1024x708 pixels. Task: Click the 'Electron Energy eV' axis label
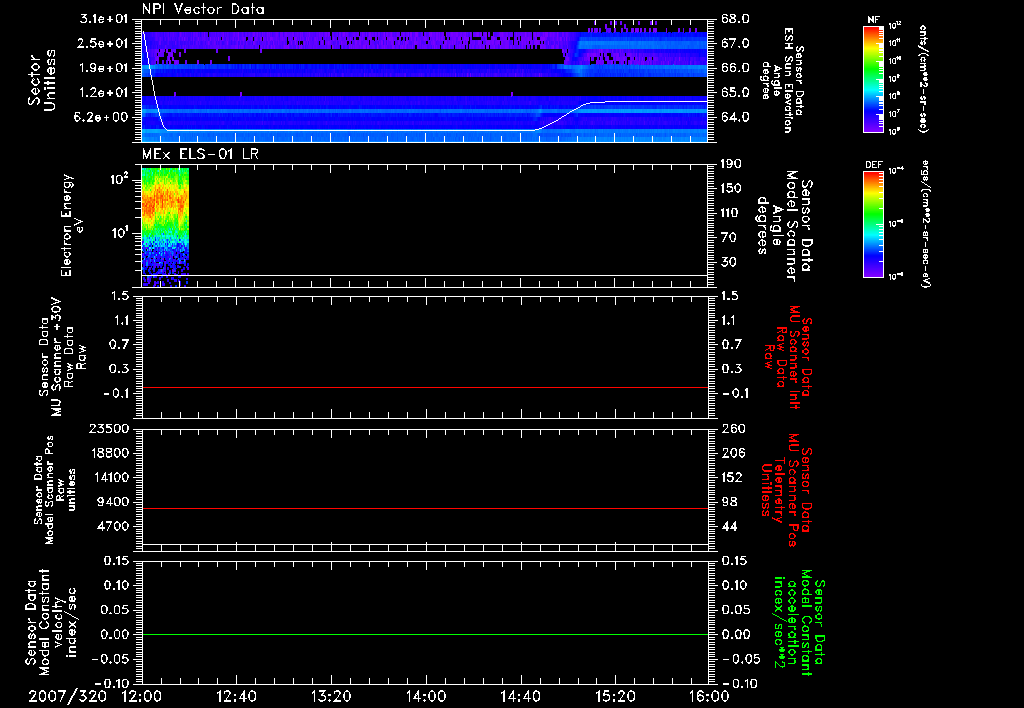[x=72, y=225]
